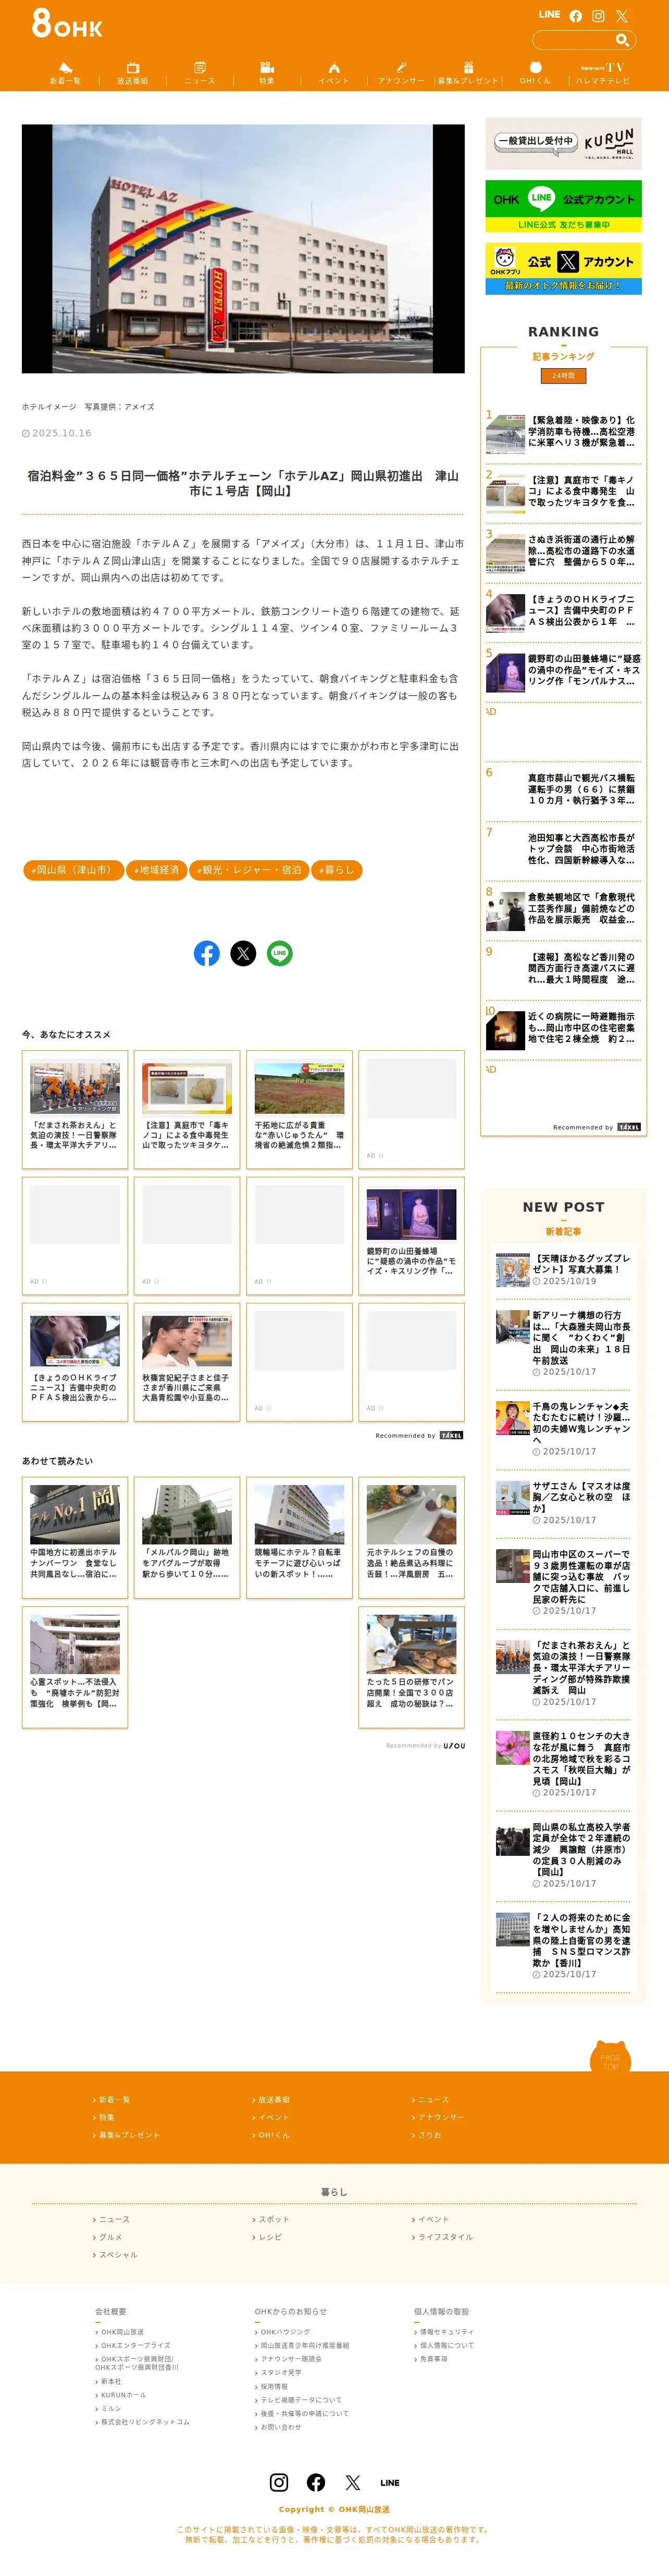Open ranking article 緊急着陸・映像あり
The image size is (669, 2576).
click(563, 433)
